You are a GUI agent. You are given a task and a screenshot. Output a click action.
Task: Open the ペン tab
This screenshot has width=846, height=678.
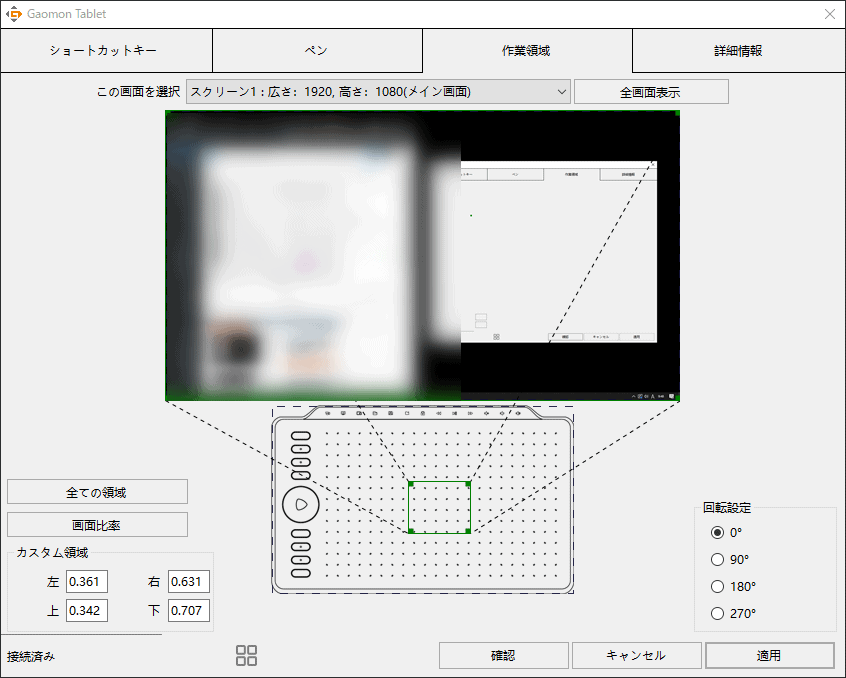coord(317,51)
